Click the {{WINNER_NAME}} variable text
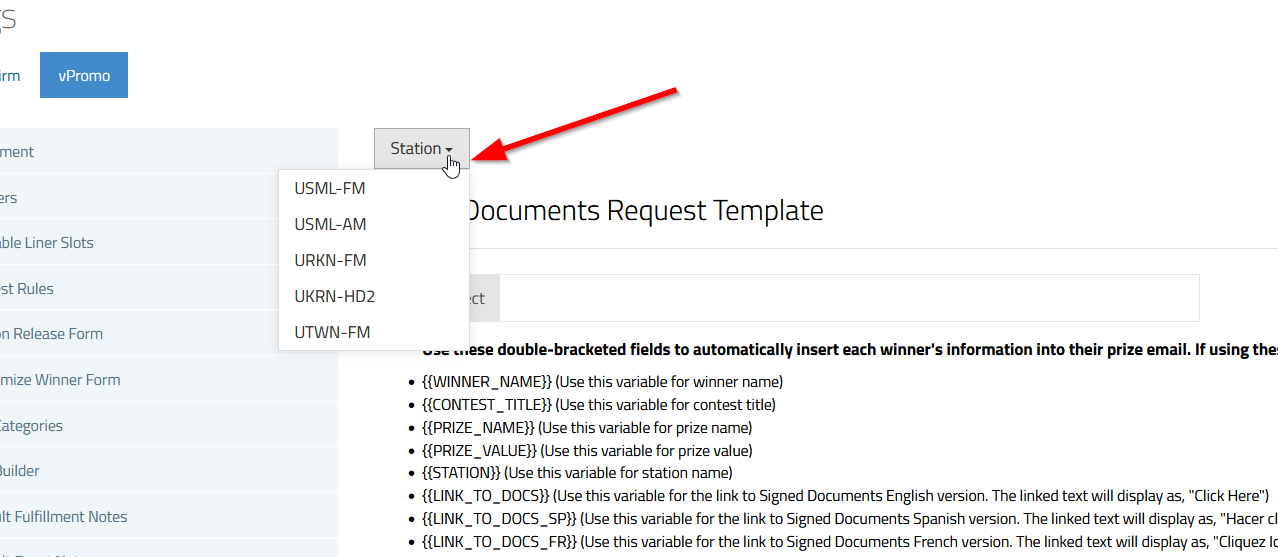 487,382
